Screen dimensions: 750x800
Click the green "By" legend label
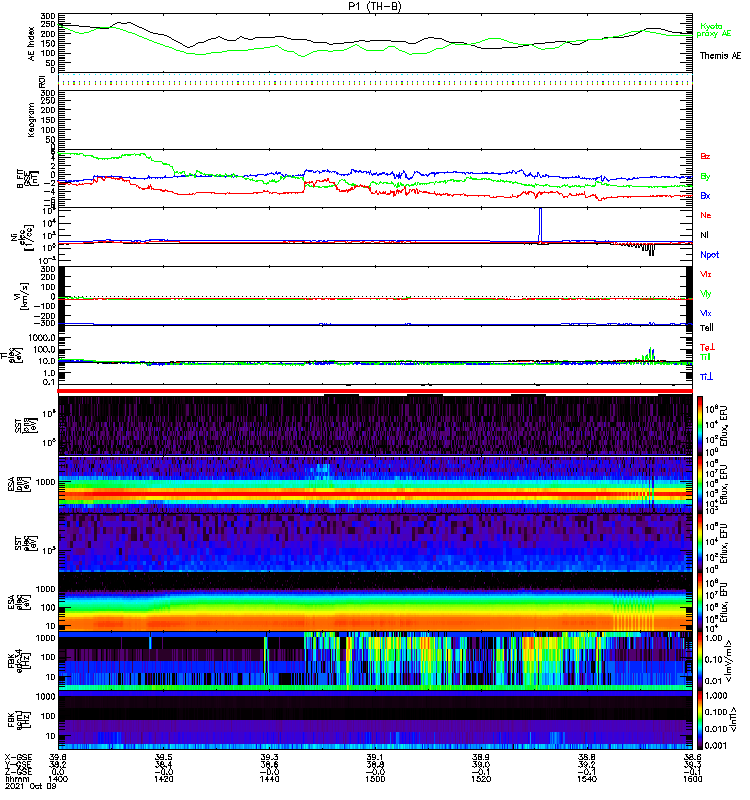[x=705, y=177]
